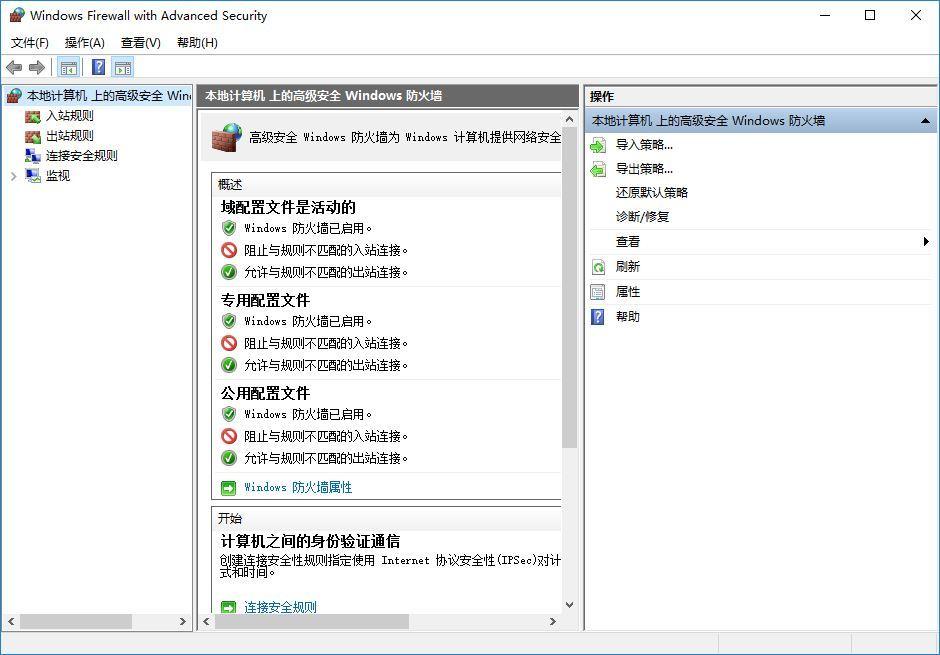Click down arrow of center vertical scrollbar
Screen dimensions: 940x655
point(570,605)
